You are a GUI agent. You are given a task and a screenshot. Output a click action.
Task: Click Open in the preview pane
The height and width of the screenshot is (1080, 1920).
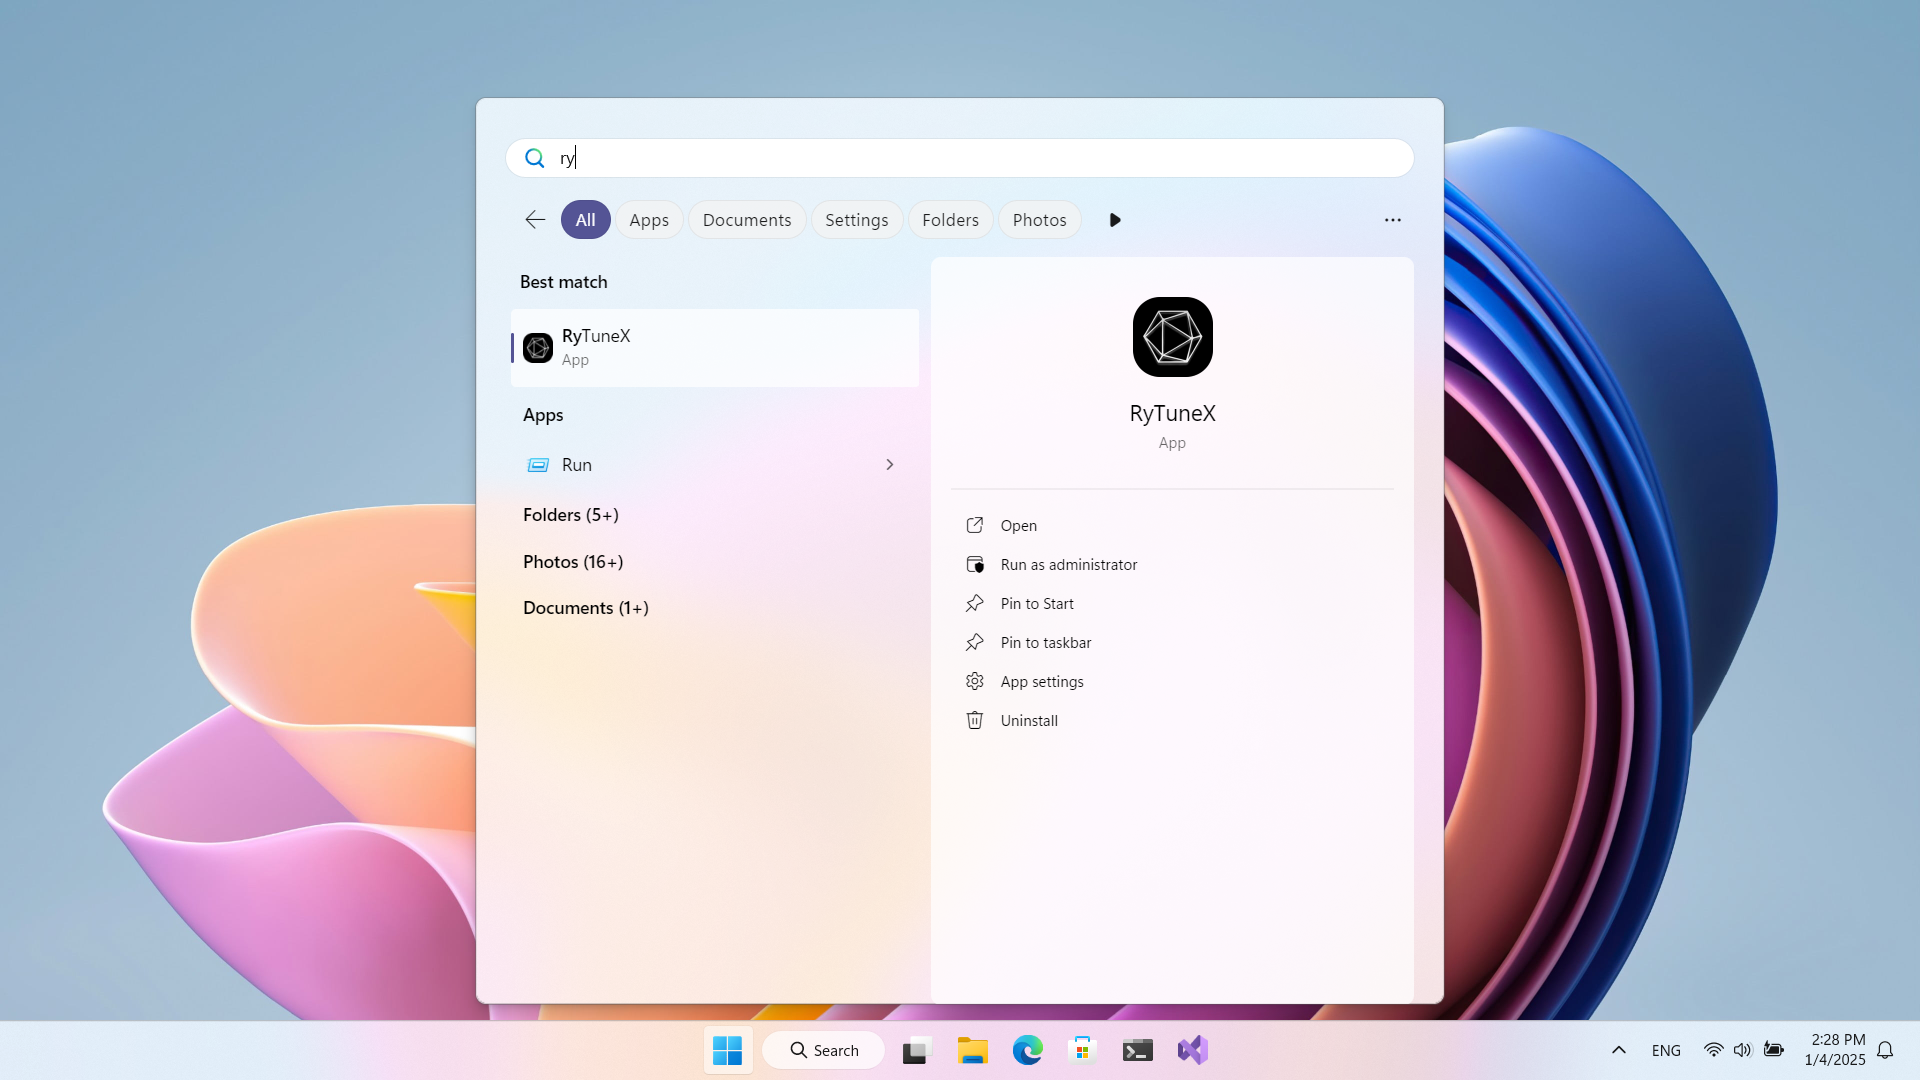tap(1172, 526)
